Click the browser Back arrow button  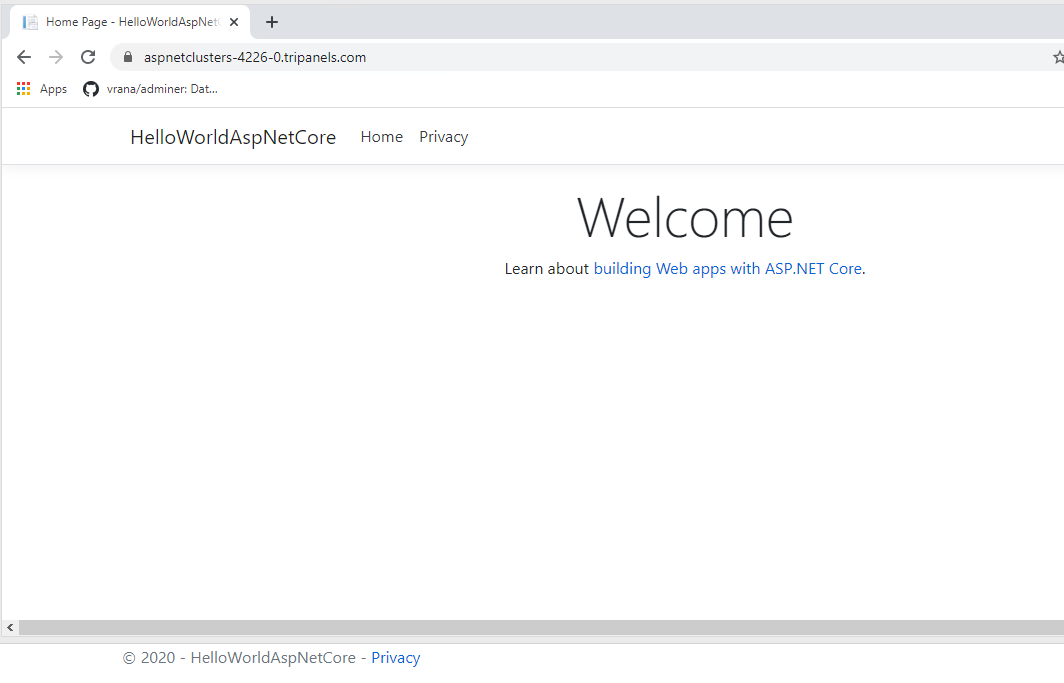pos(24,57)
